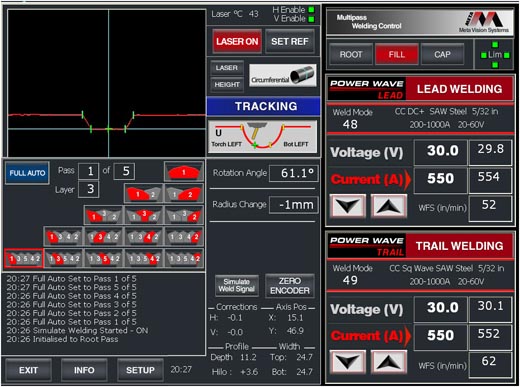Click the V Enable green indicator
This screenshot has height=387, width=520.
pos(311,19)
